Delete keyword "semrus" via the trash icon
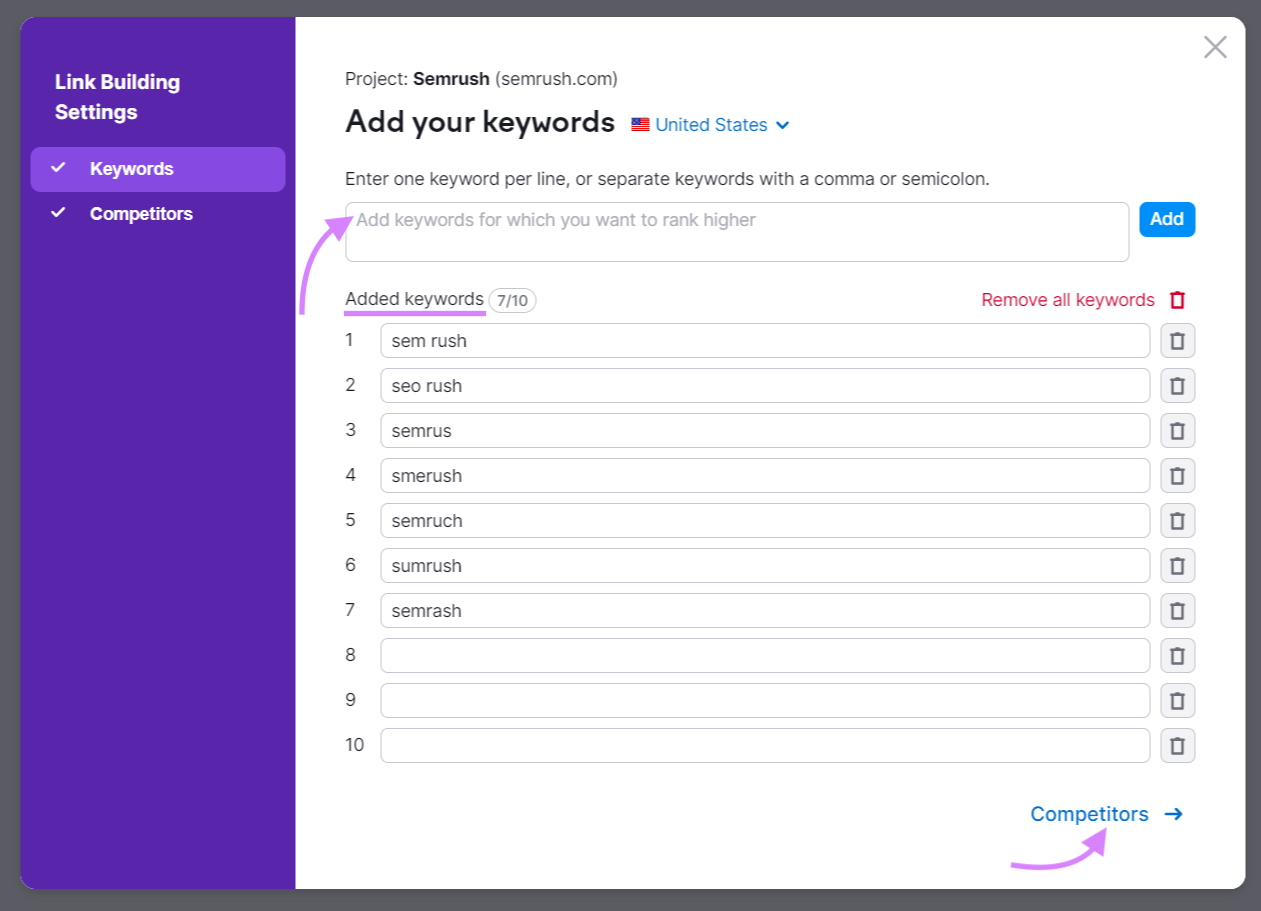Screen dimensions: 1261x911 pyautogui.click(x=1177, y=430)
